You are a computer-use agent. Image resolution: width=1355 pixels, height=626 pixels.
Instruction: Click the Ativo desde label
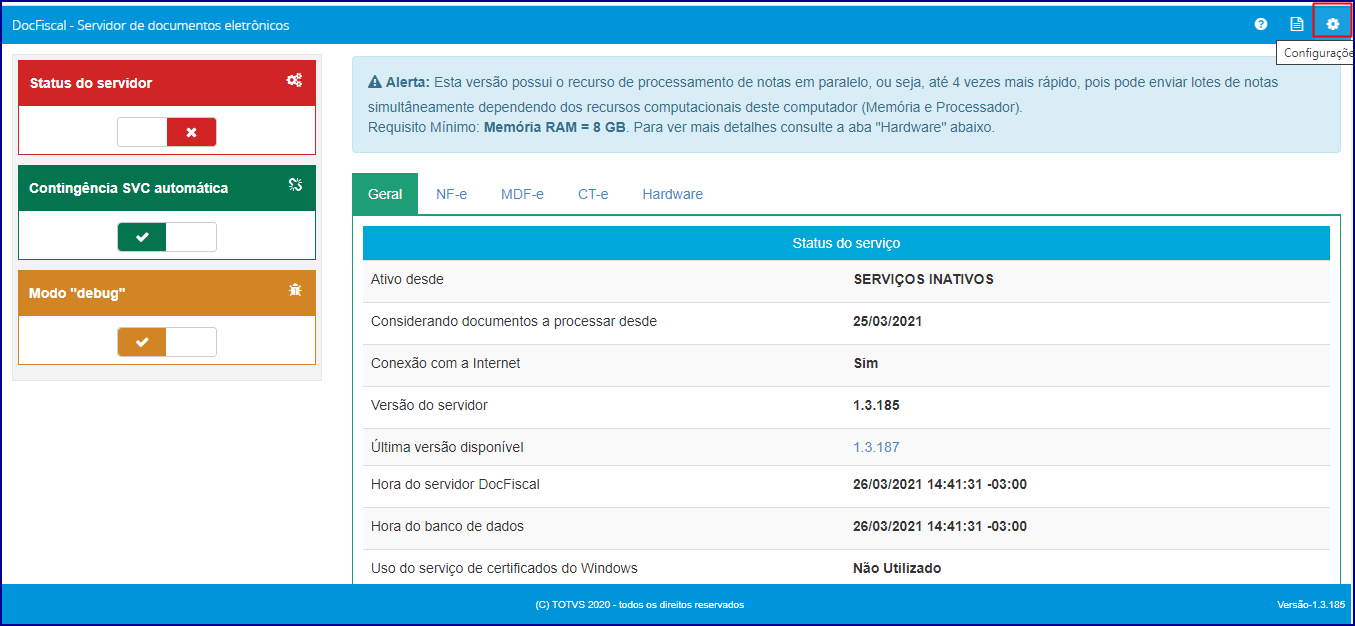tap(407, 279)
